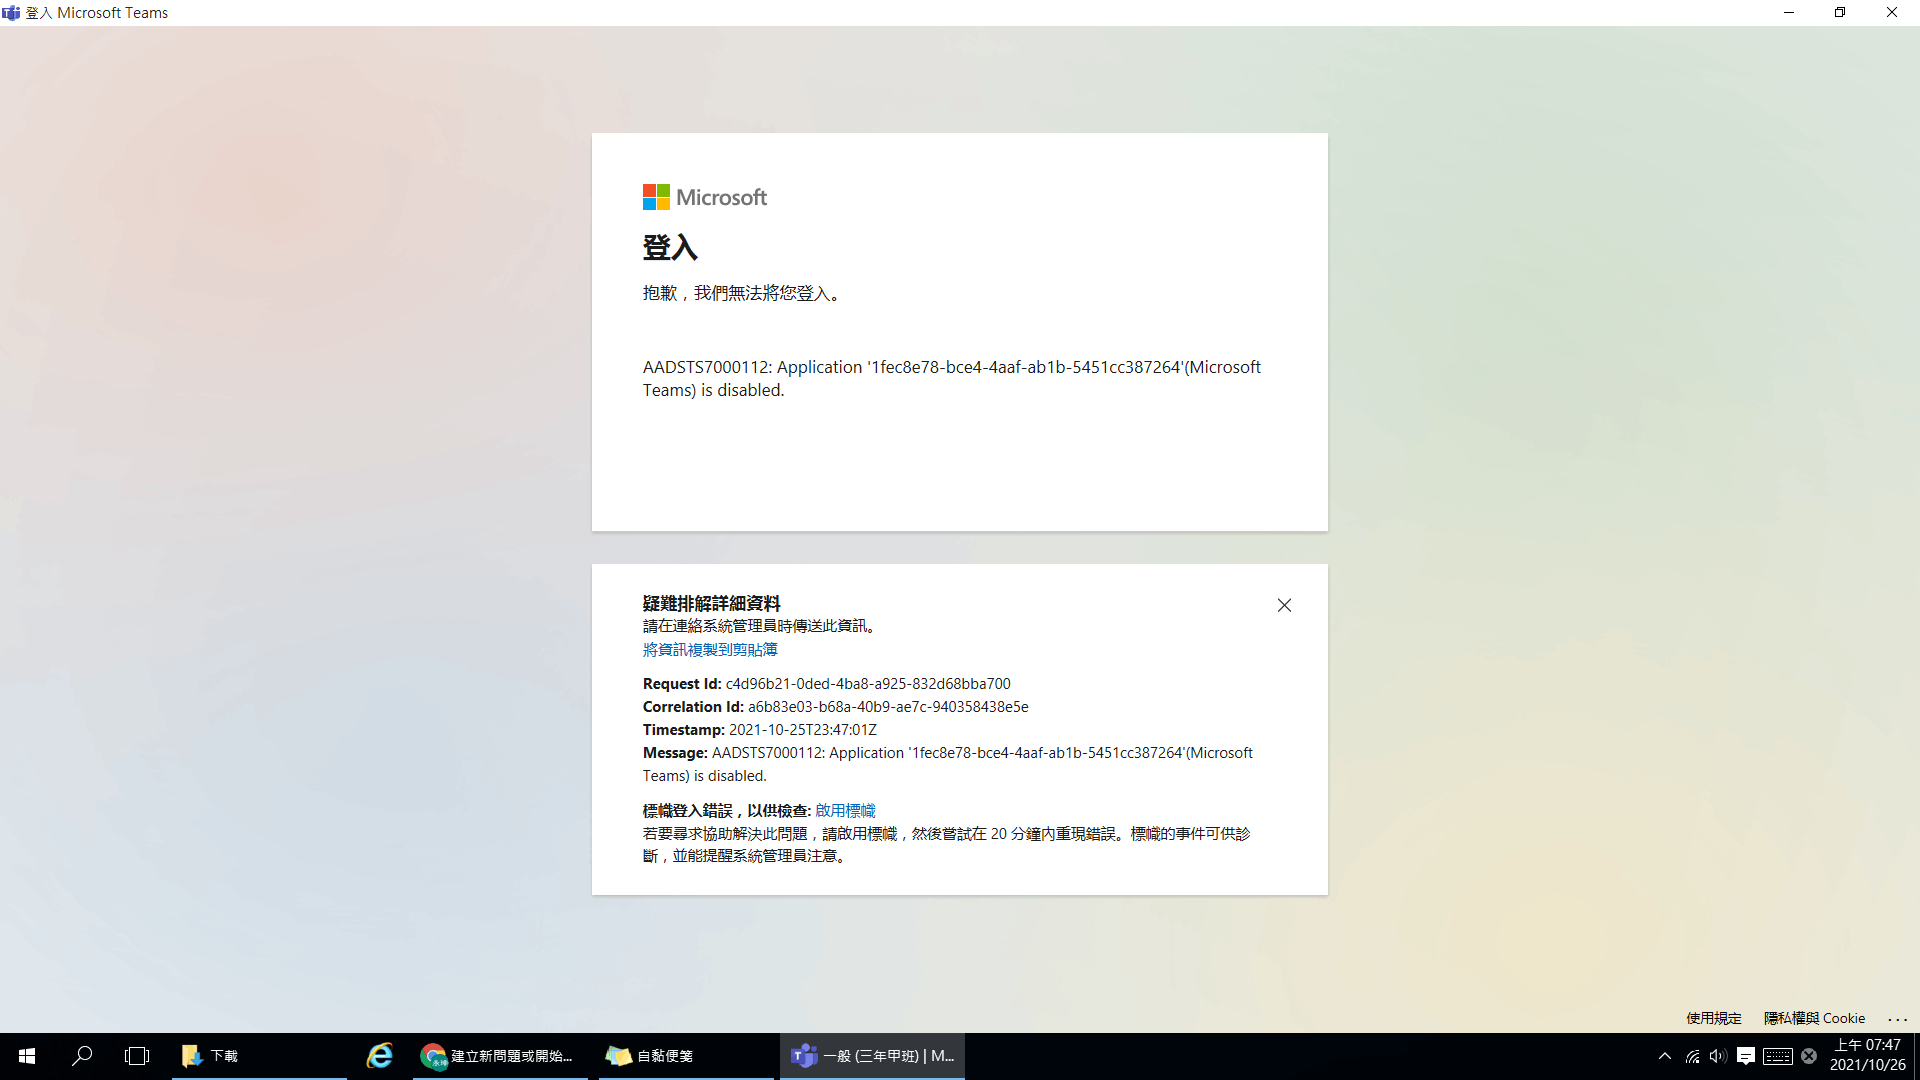Switch to the Teams taskbar window
Screen dimensions: 1920x1080
(x=872, y=1056)
